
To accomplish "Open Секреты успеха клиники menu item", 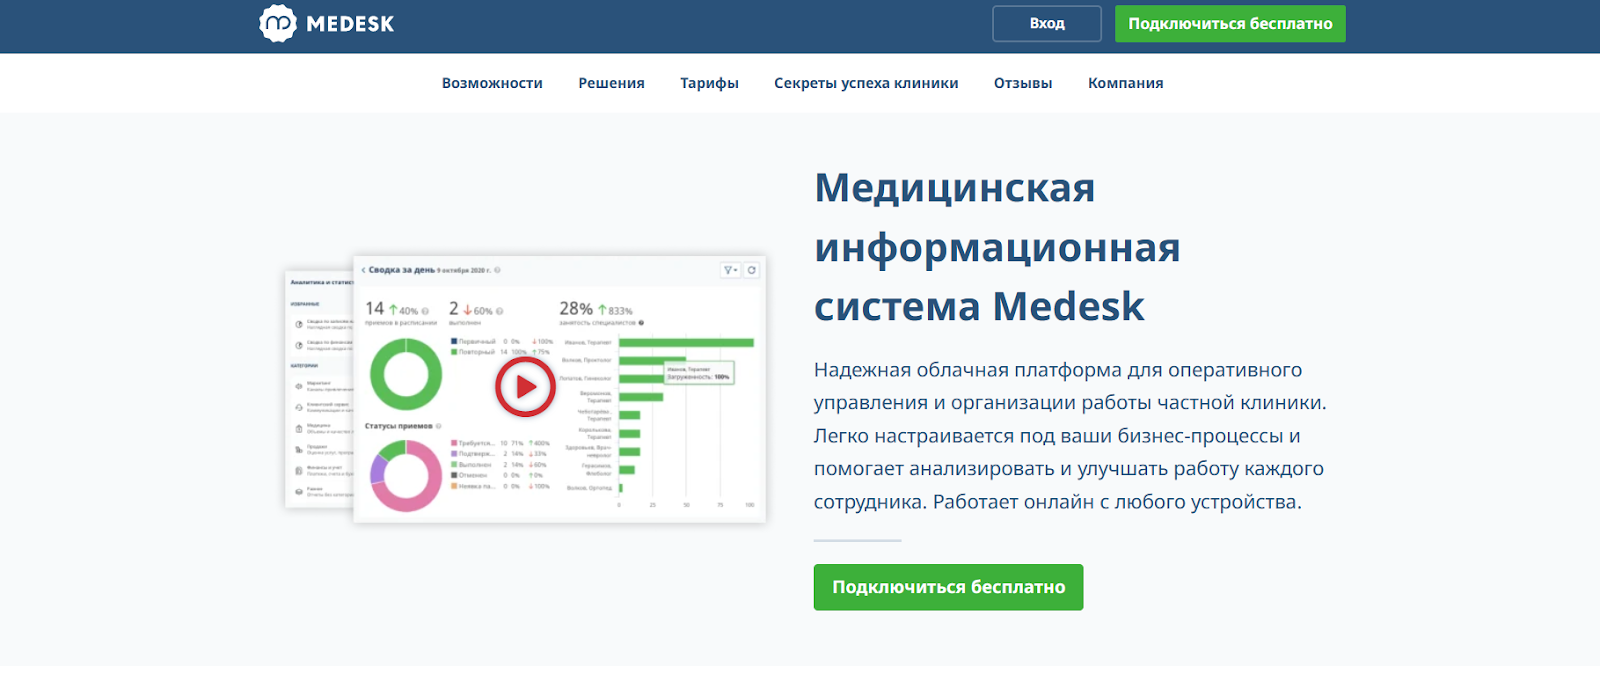I will [x=866, y=83].
